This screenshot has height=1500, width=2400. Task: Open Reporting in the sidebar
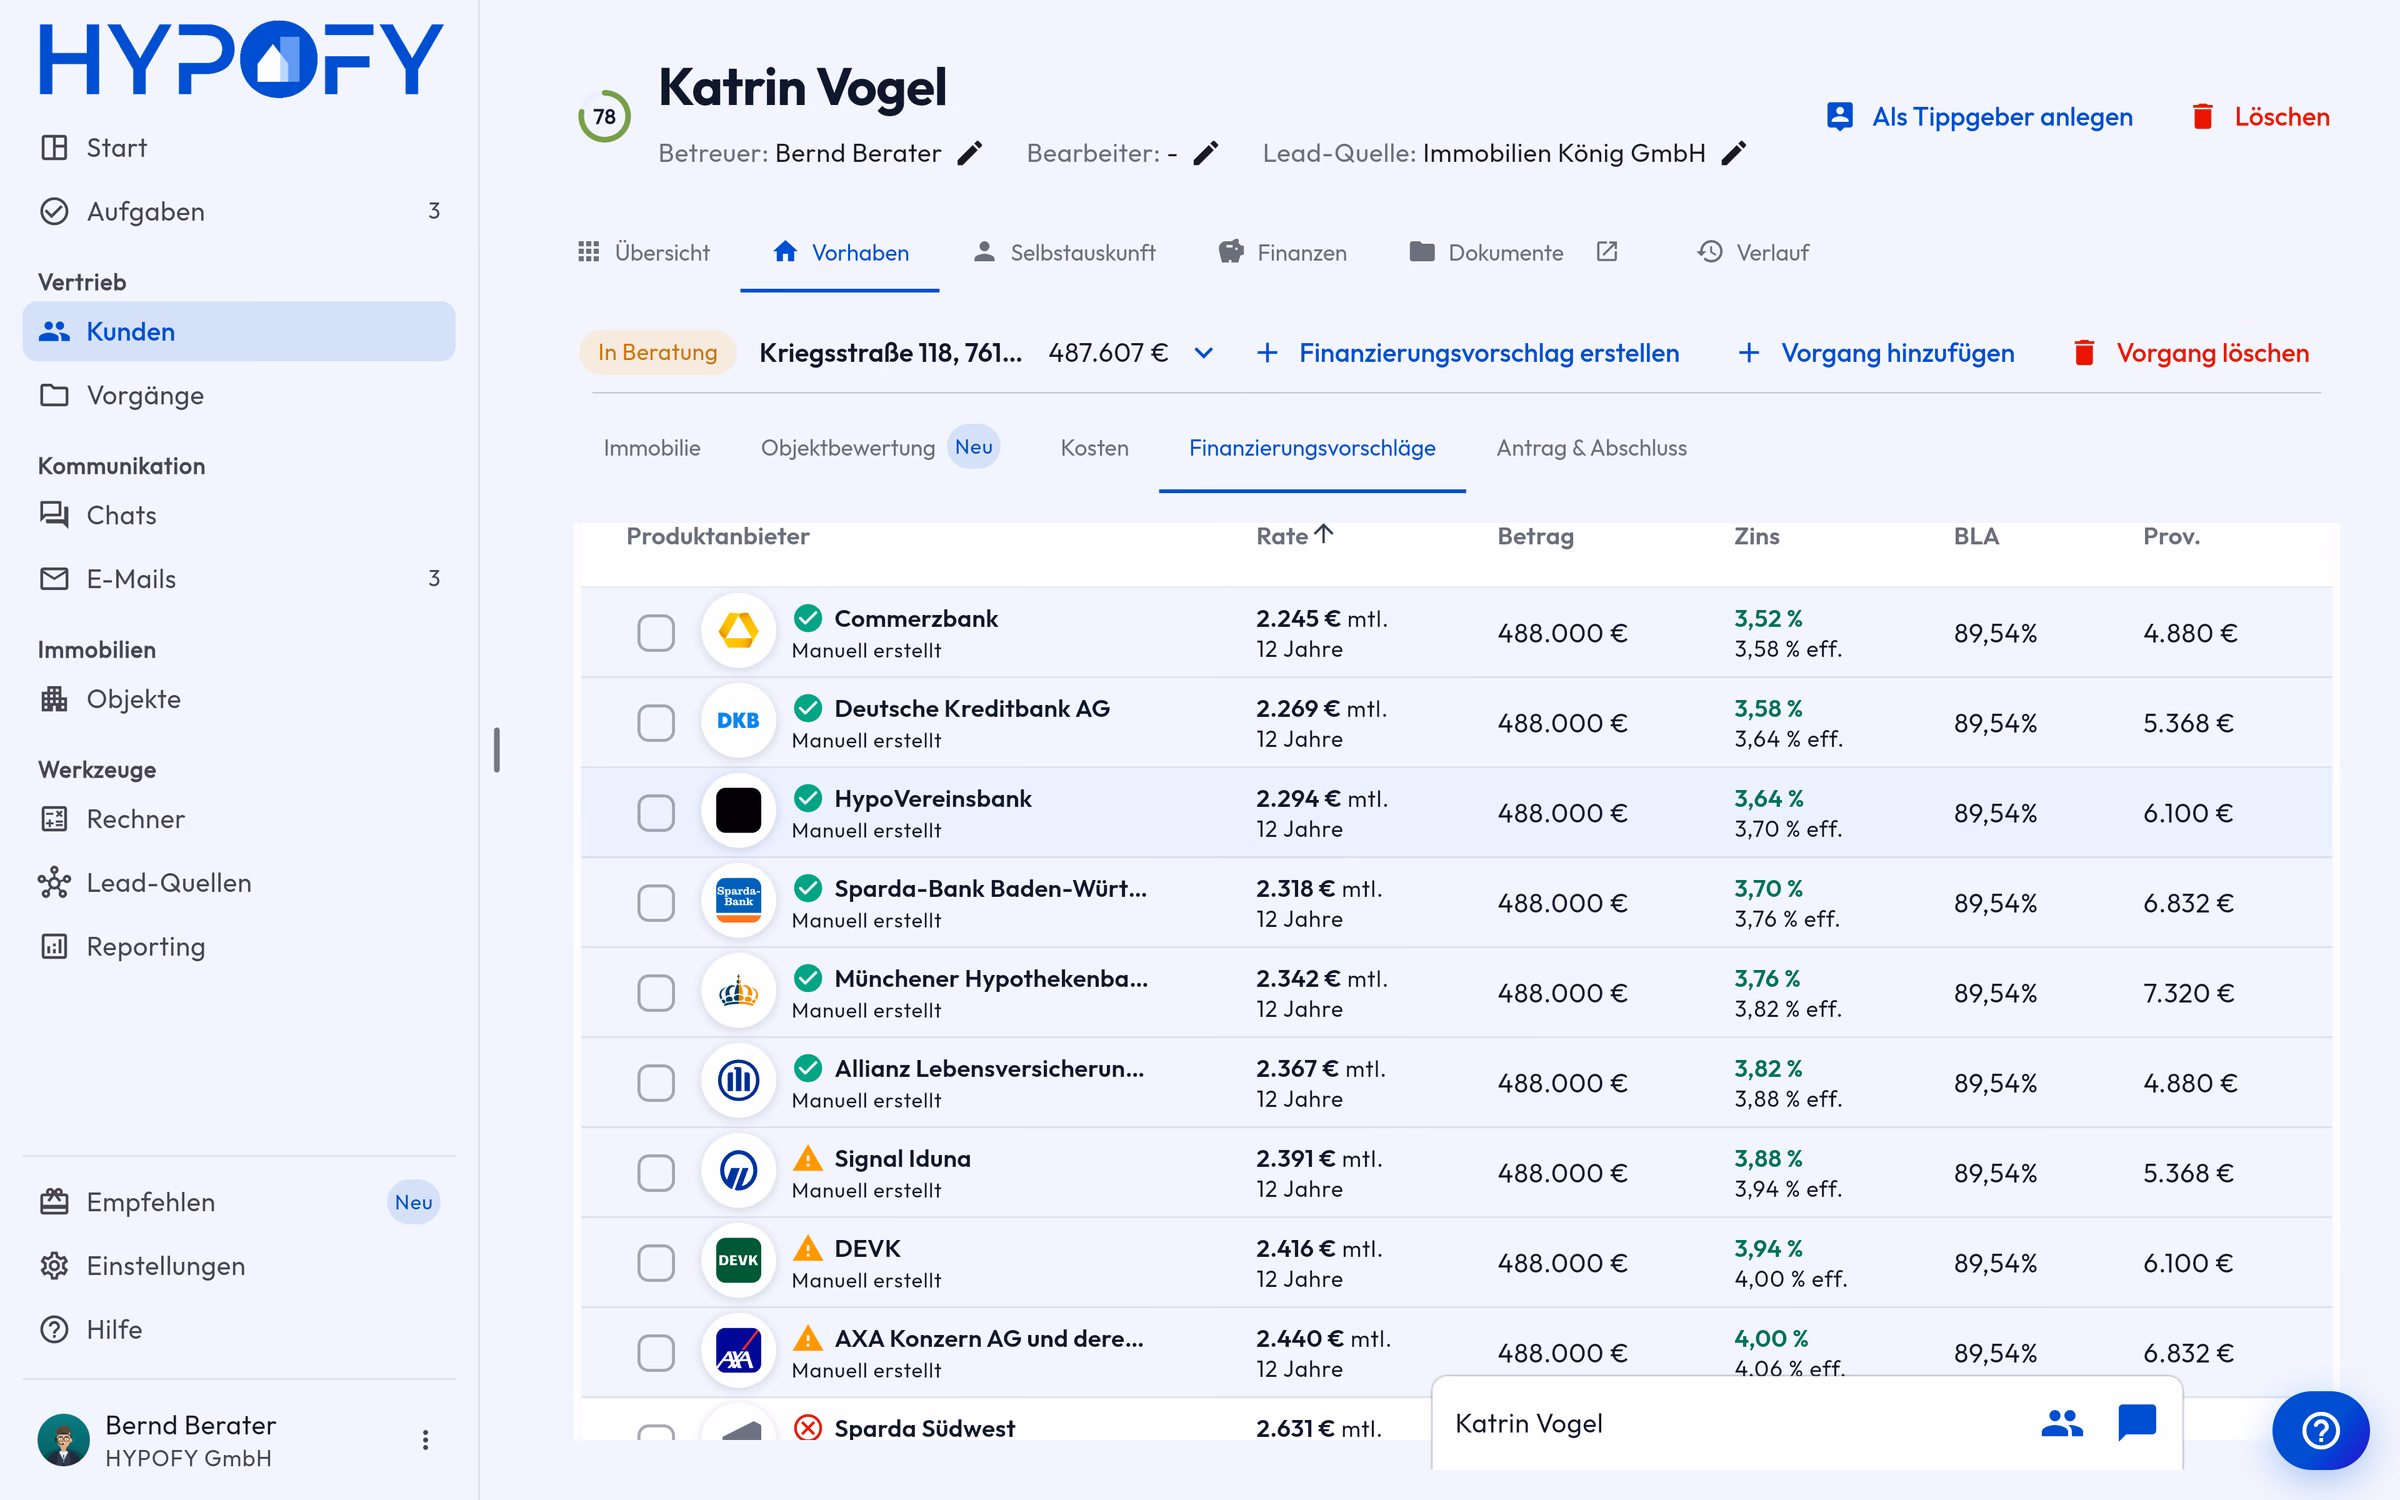(239, 946)
